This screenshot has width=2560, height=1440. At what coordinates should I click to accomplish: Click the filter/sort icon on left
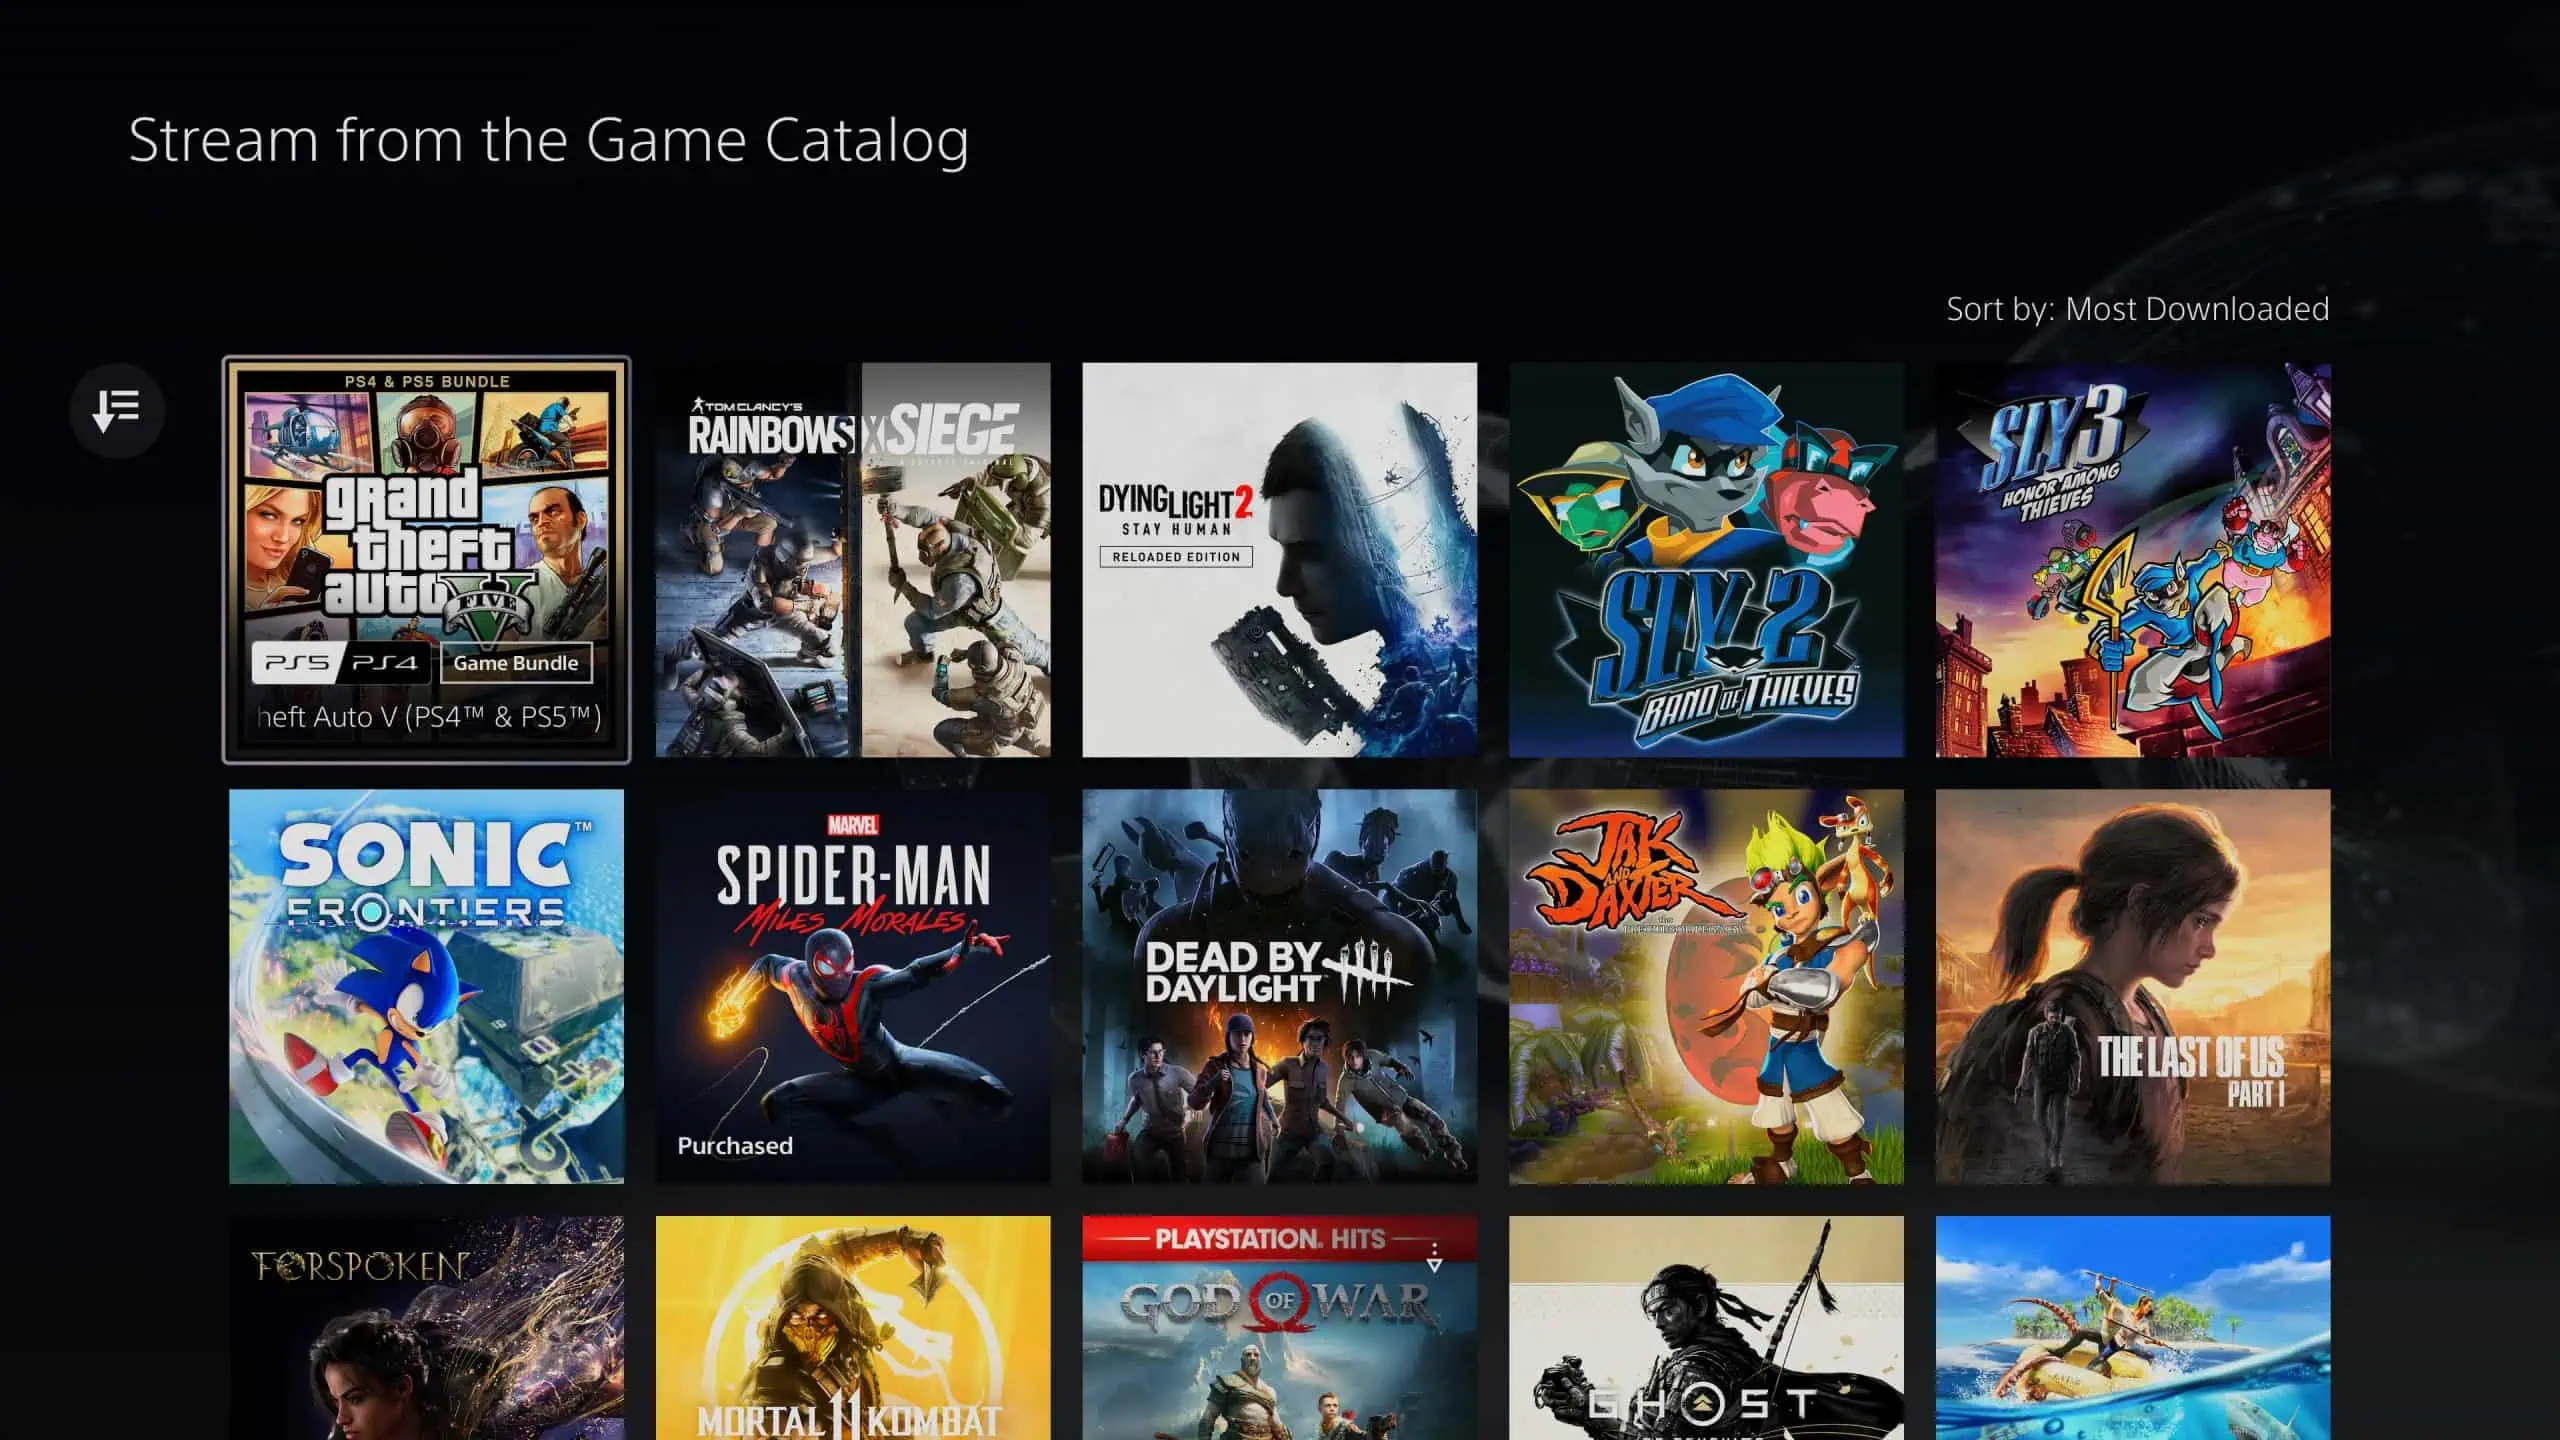pos(118,410)
